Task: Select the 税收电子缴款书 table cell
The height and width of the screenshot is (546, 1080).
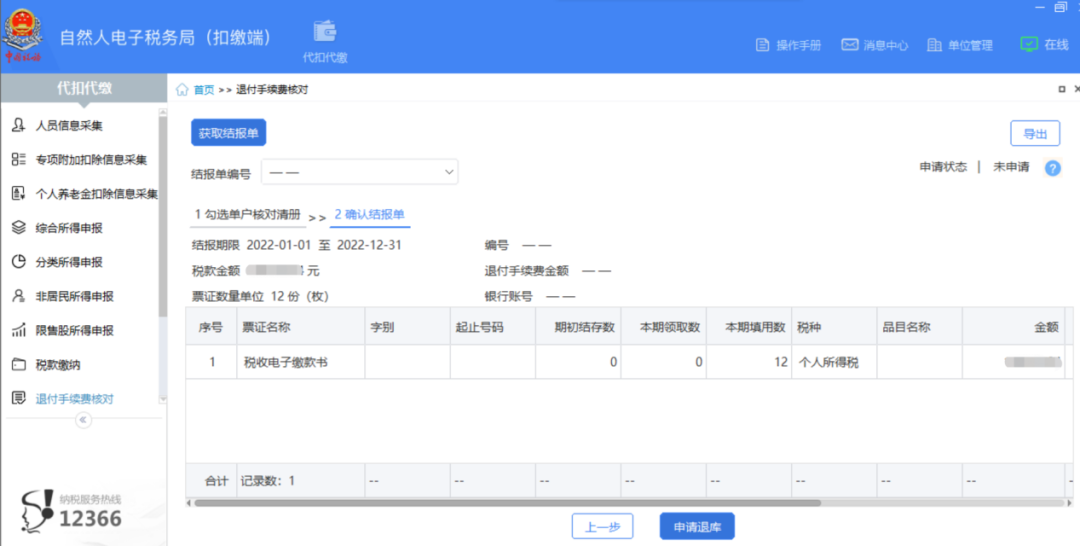Action: coord(300,362)
